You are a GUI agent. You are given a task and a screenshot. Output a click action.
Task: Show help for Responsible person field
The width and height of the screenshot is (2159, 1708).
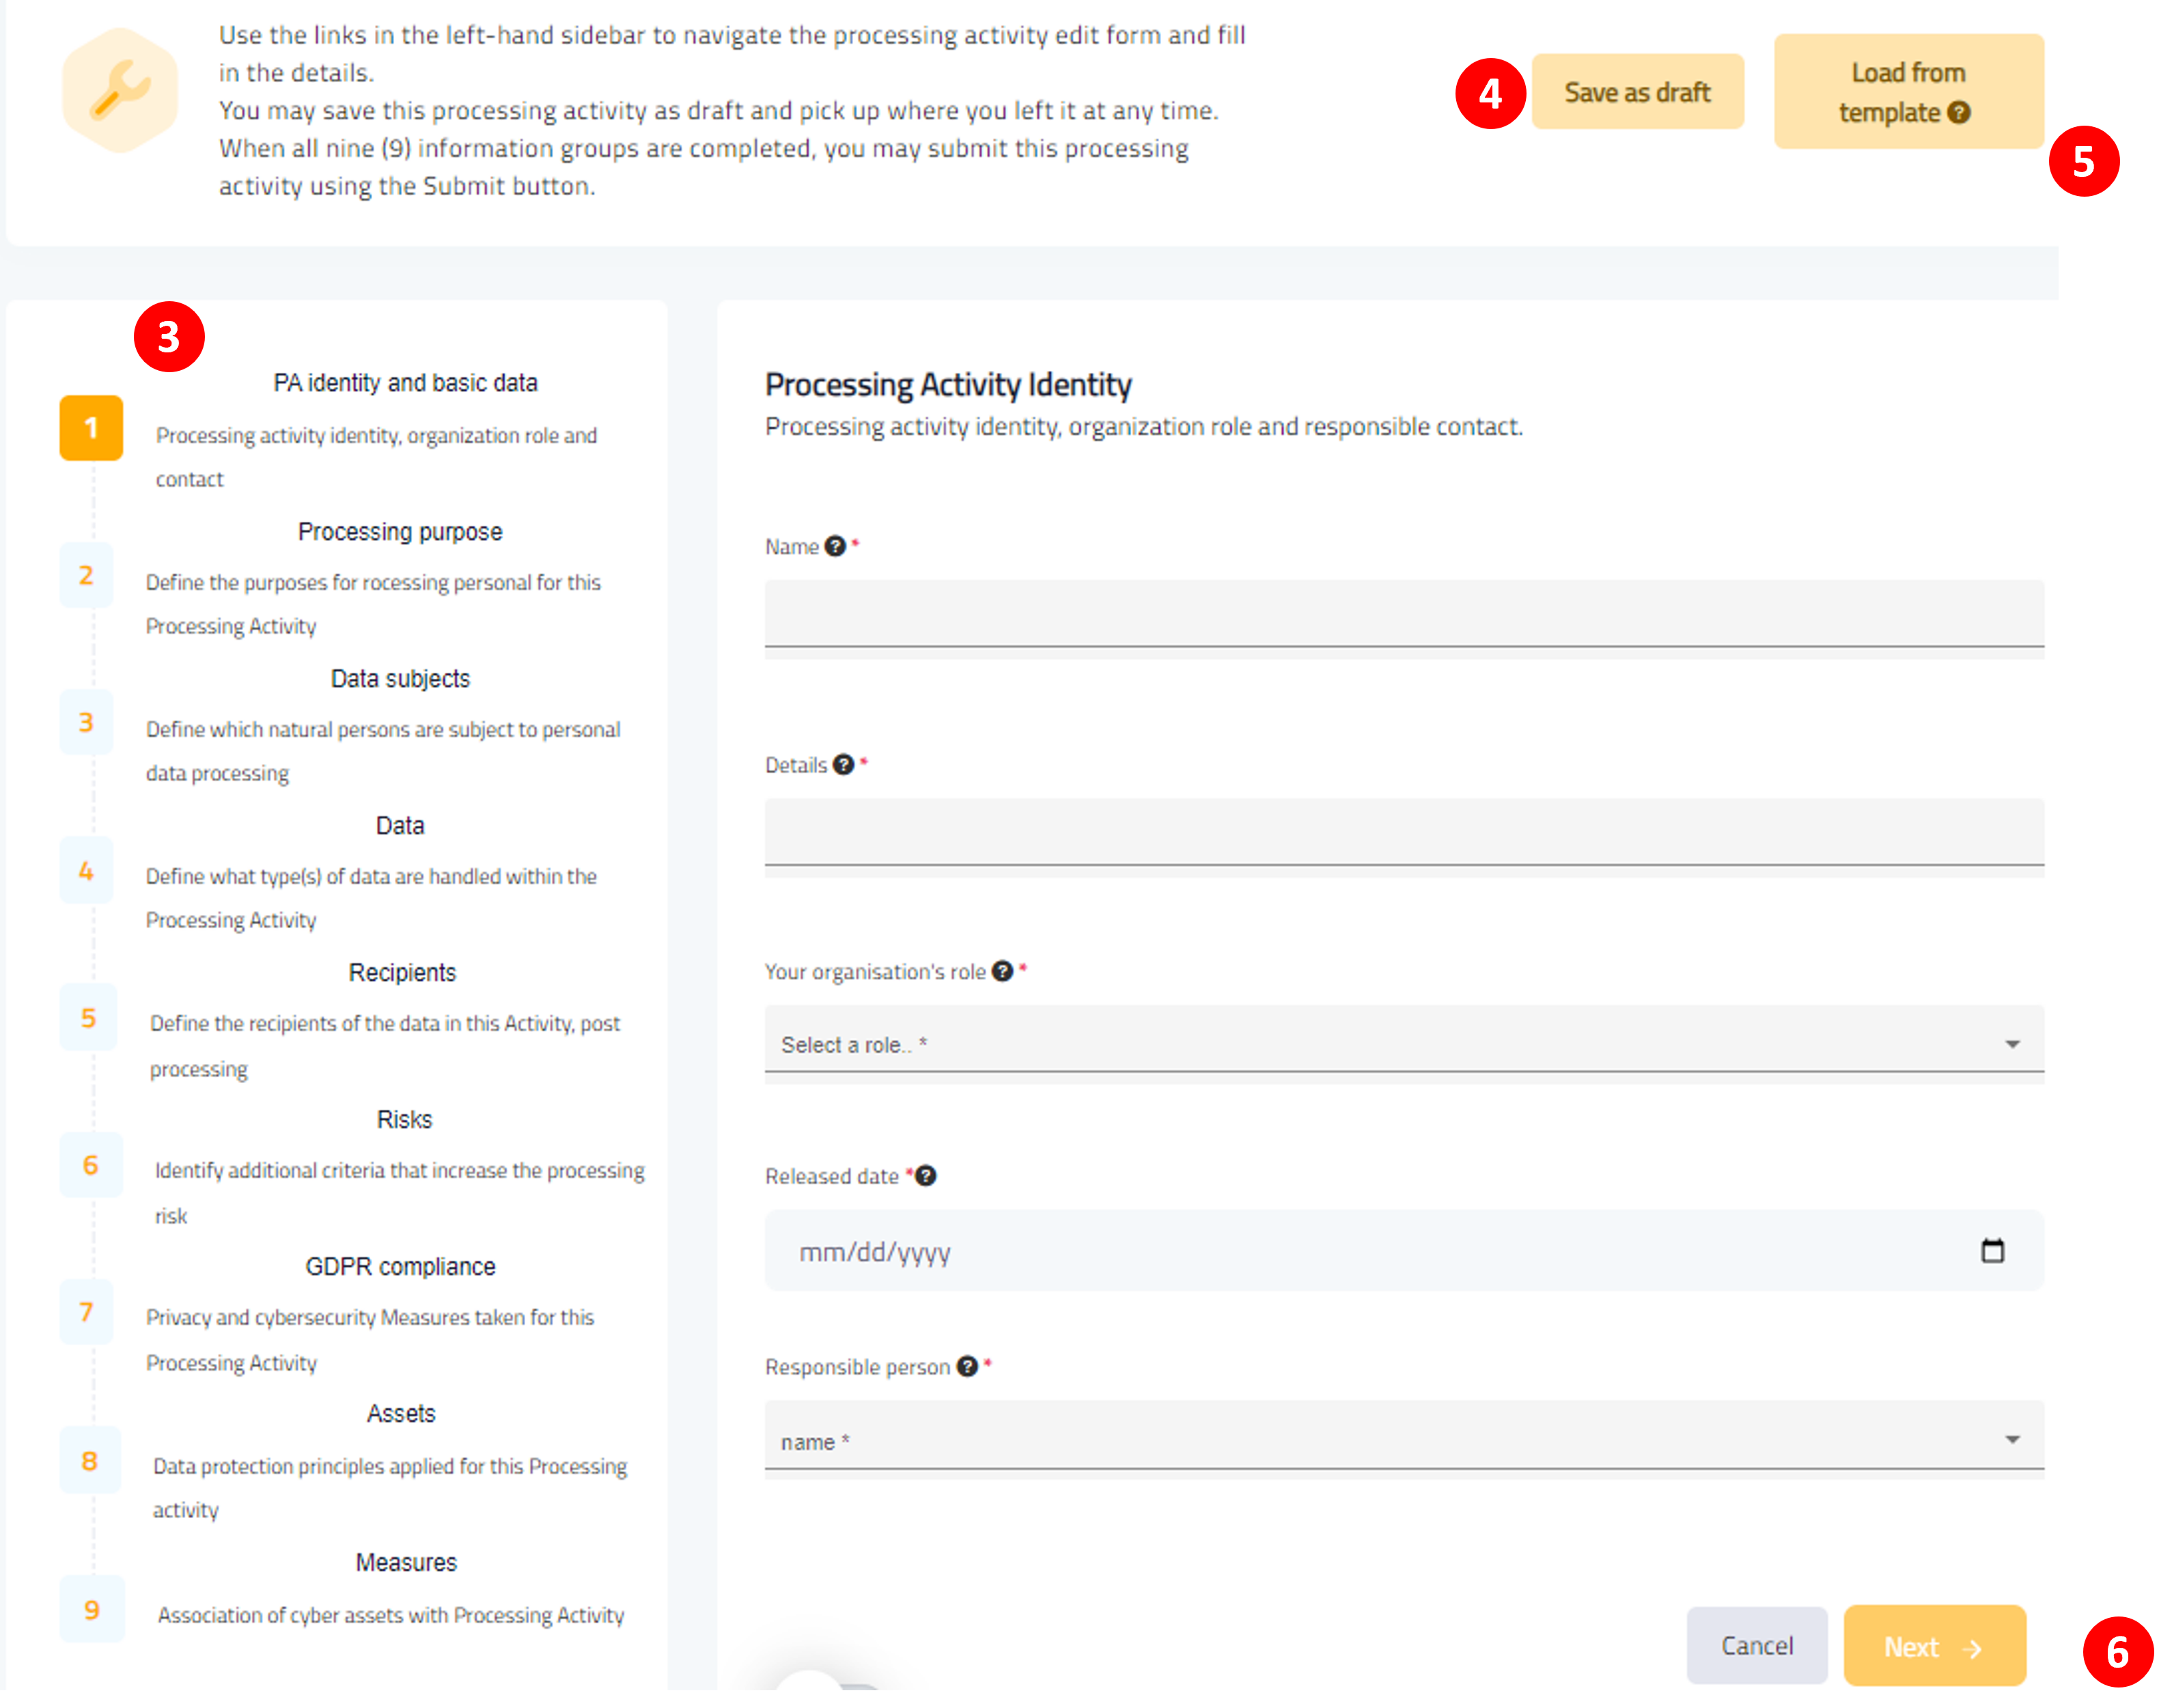tap(967, 1366)
